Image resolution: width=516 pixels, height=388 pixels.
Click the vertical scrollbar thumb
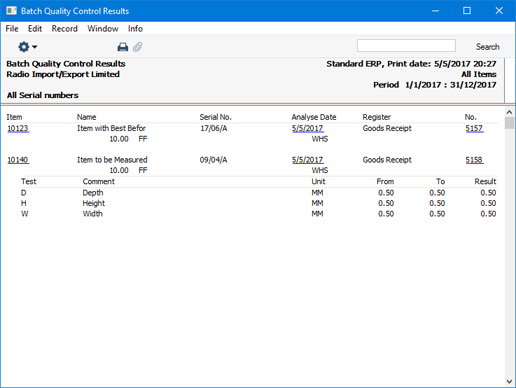509,123
